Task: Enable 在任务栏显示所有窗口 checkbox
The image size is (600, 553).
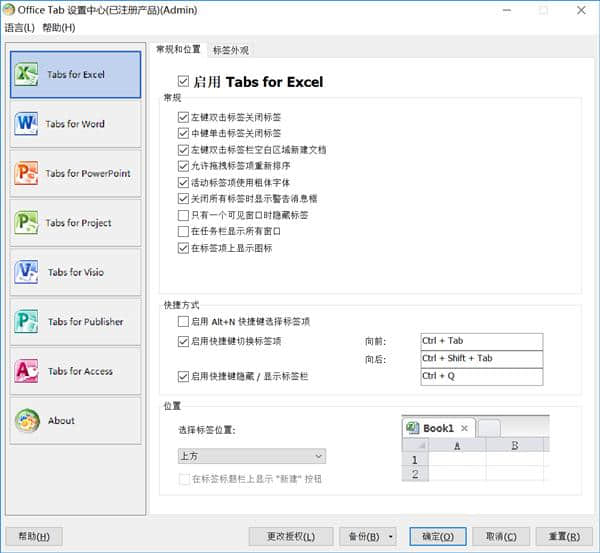Action: point(183,231)
